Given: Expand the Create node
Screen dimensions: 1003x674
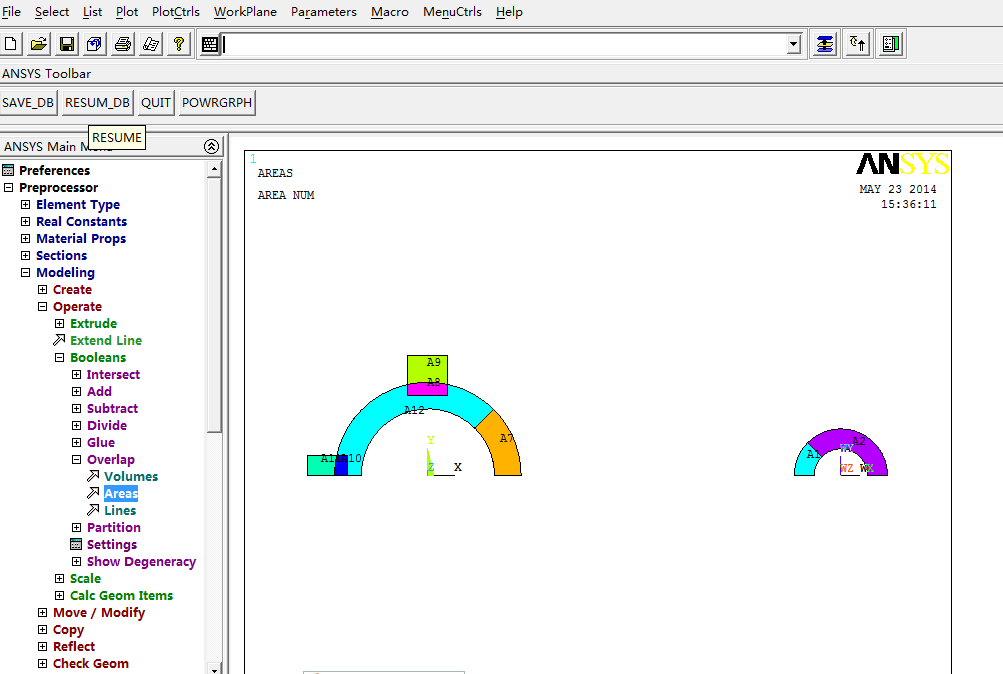Looking at the screenshot, I should 42,290.
